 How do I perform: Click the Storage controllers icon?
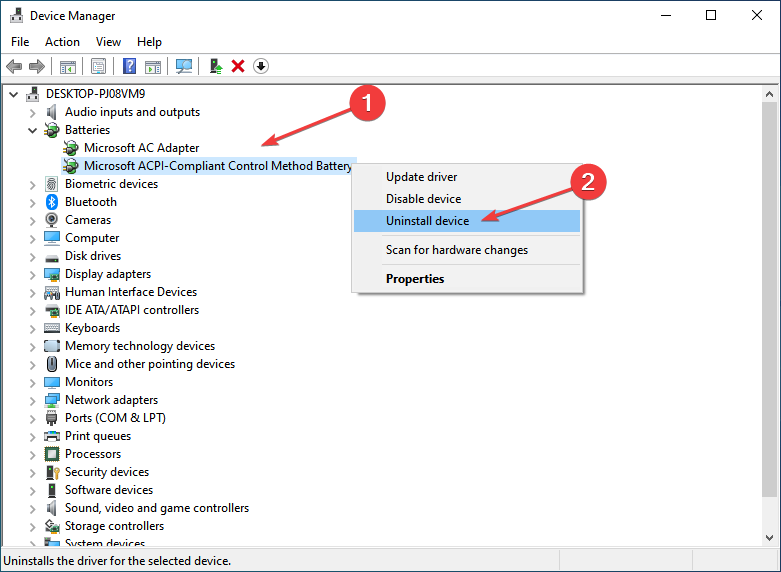click(x=52, y=526)
